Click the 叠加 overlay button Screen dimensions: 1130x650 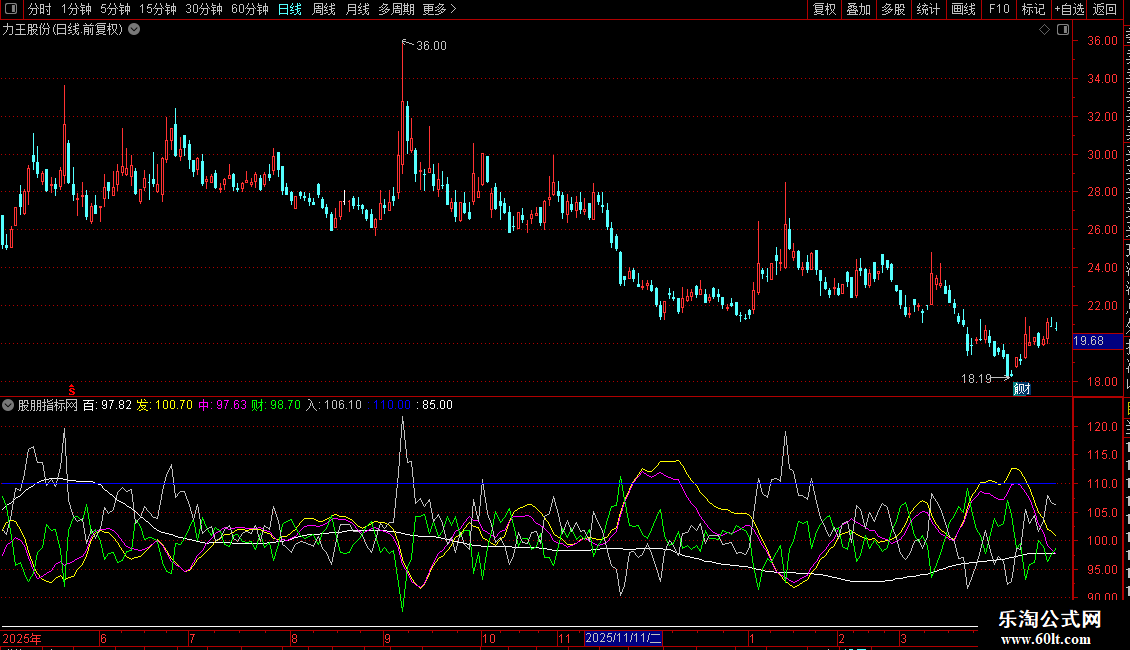(858, 9)
